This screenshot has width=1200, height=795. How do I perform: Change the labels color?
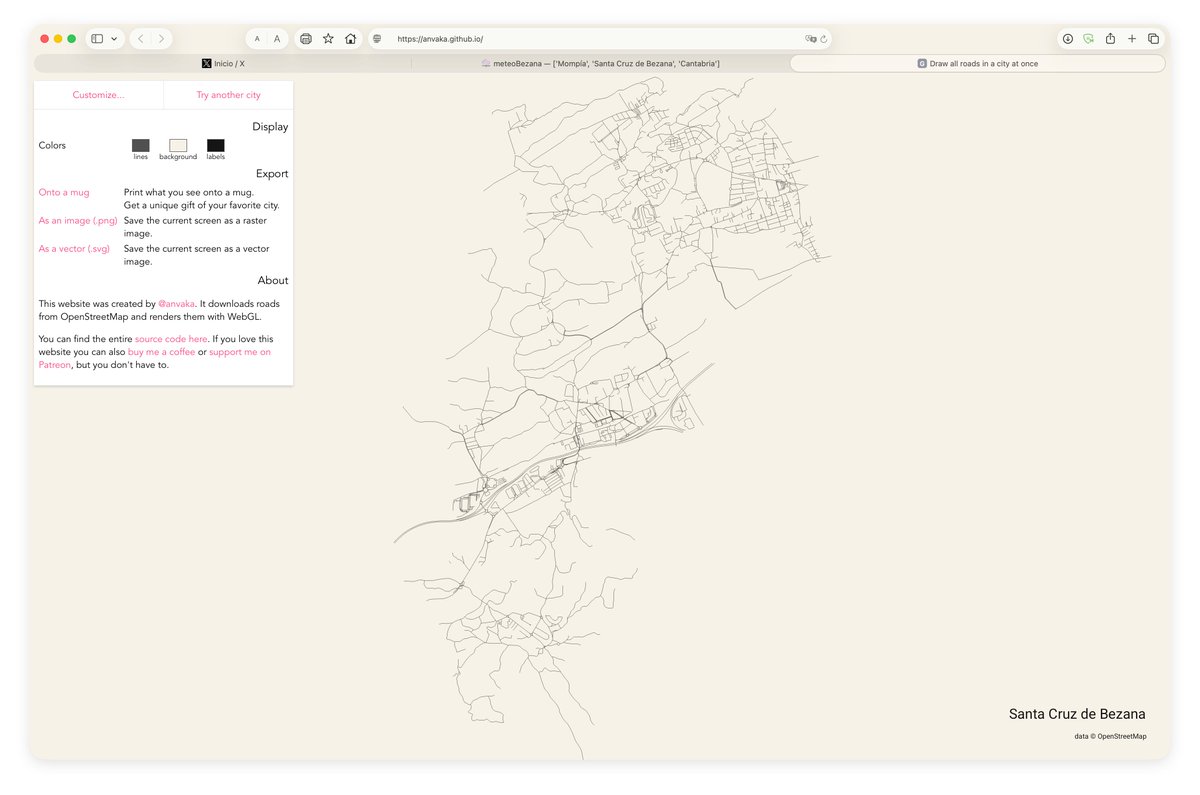[215, 145]
